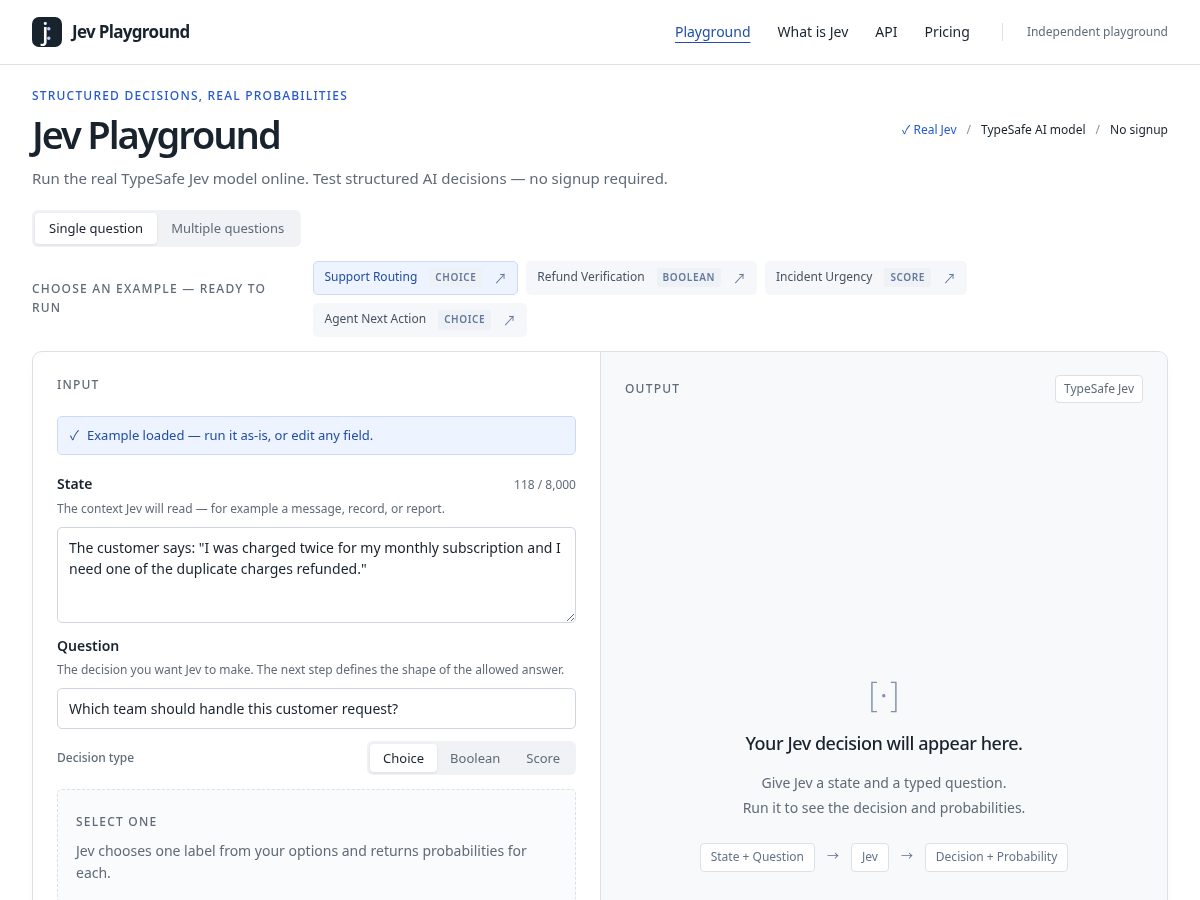Screen dimensions: 1200x900
Task: Load the Agent Next Action example
Action: tap(420, 320)
